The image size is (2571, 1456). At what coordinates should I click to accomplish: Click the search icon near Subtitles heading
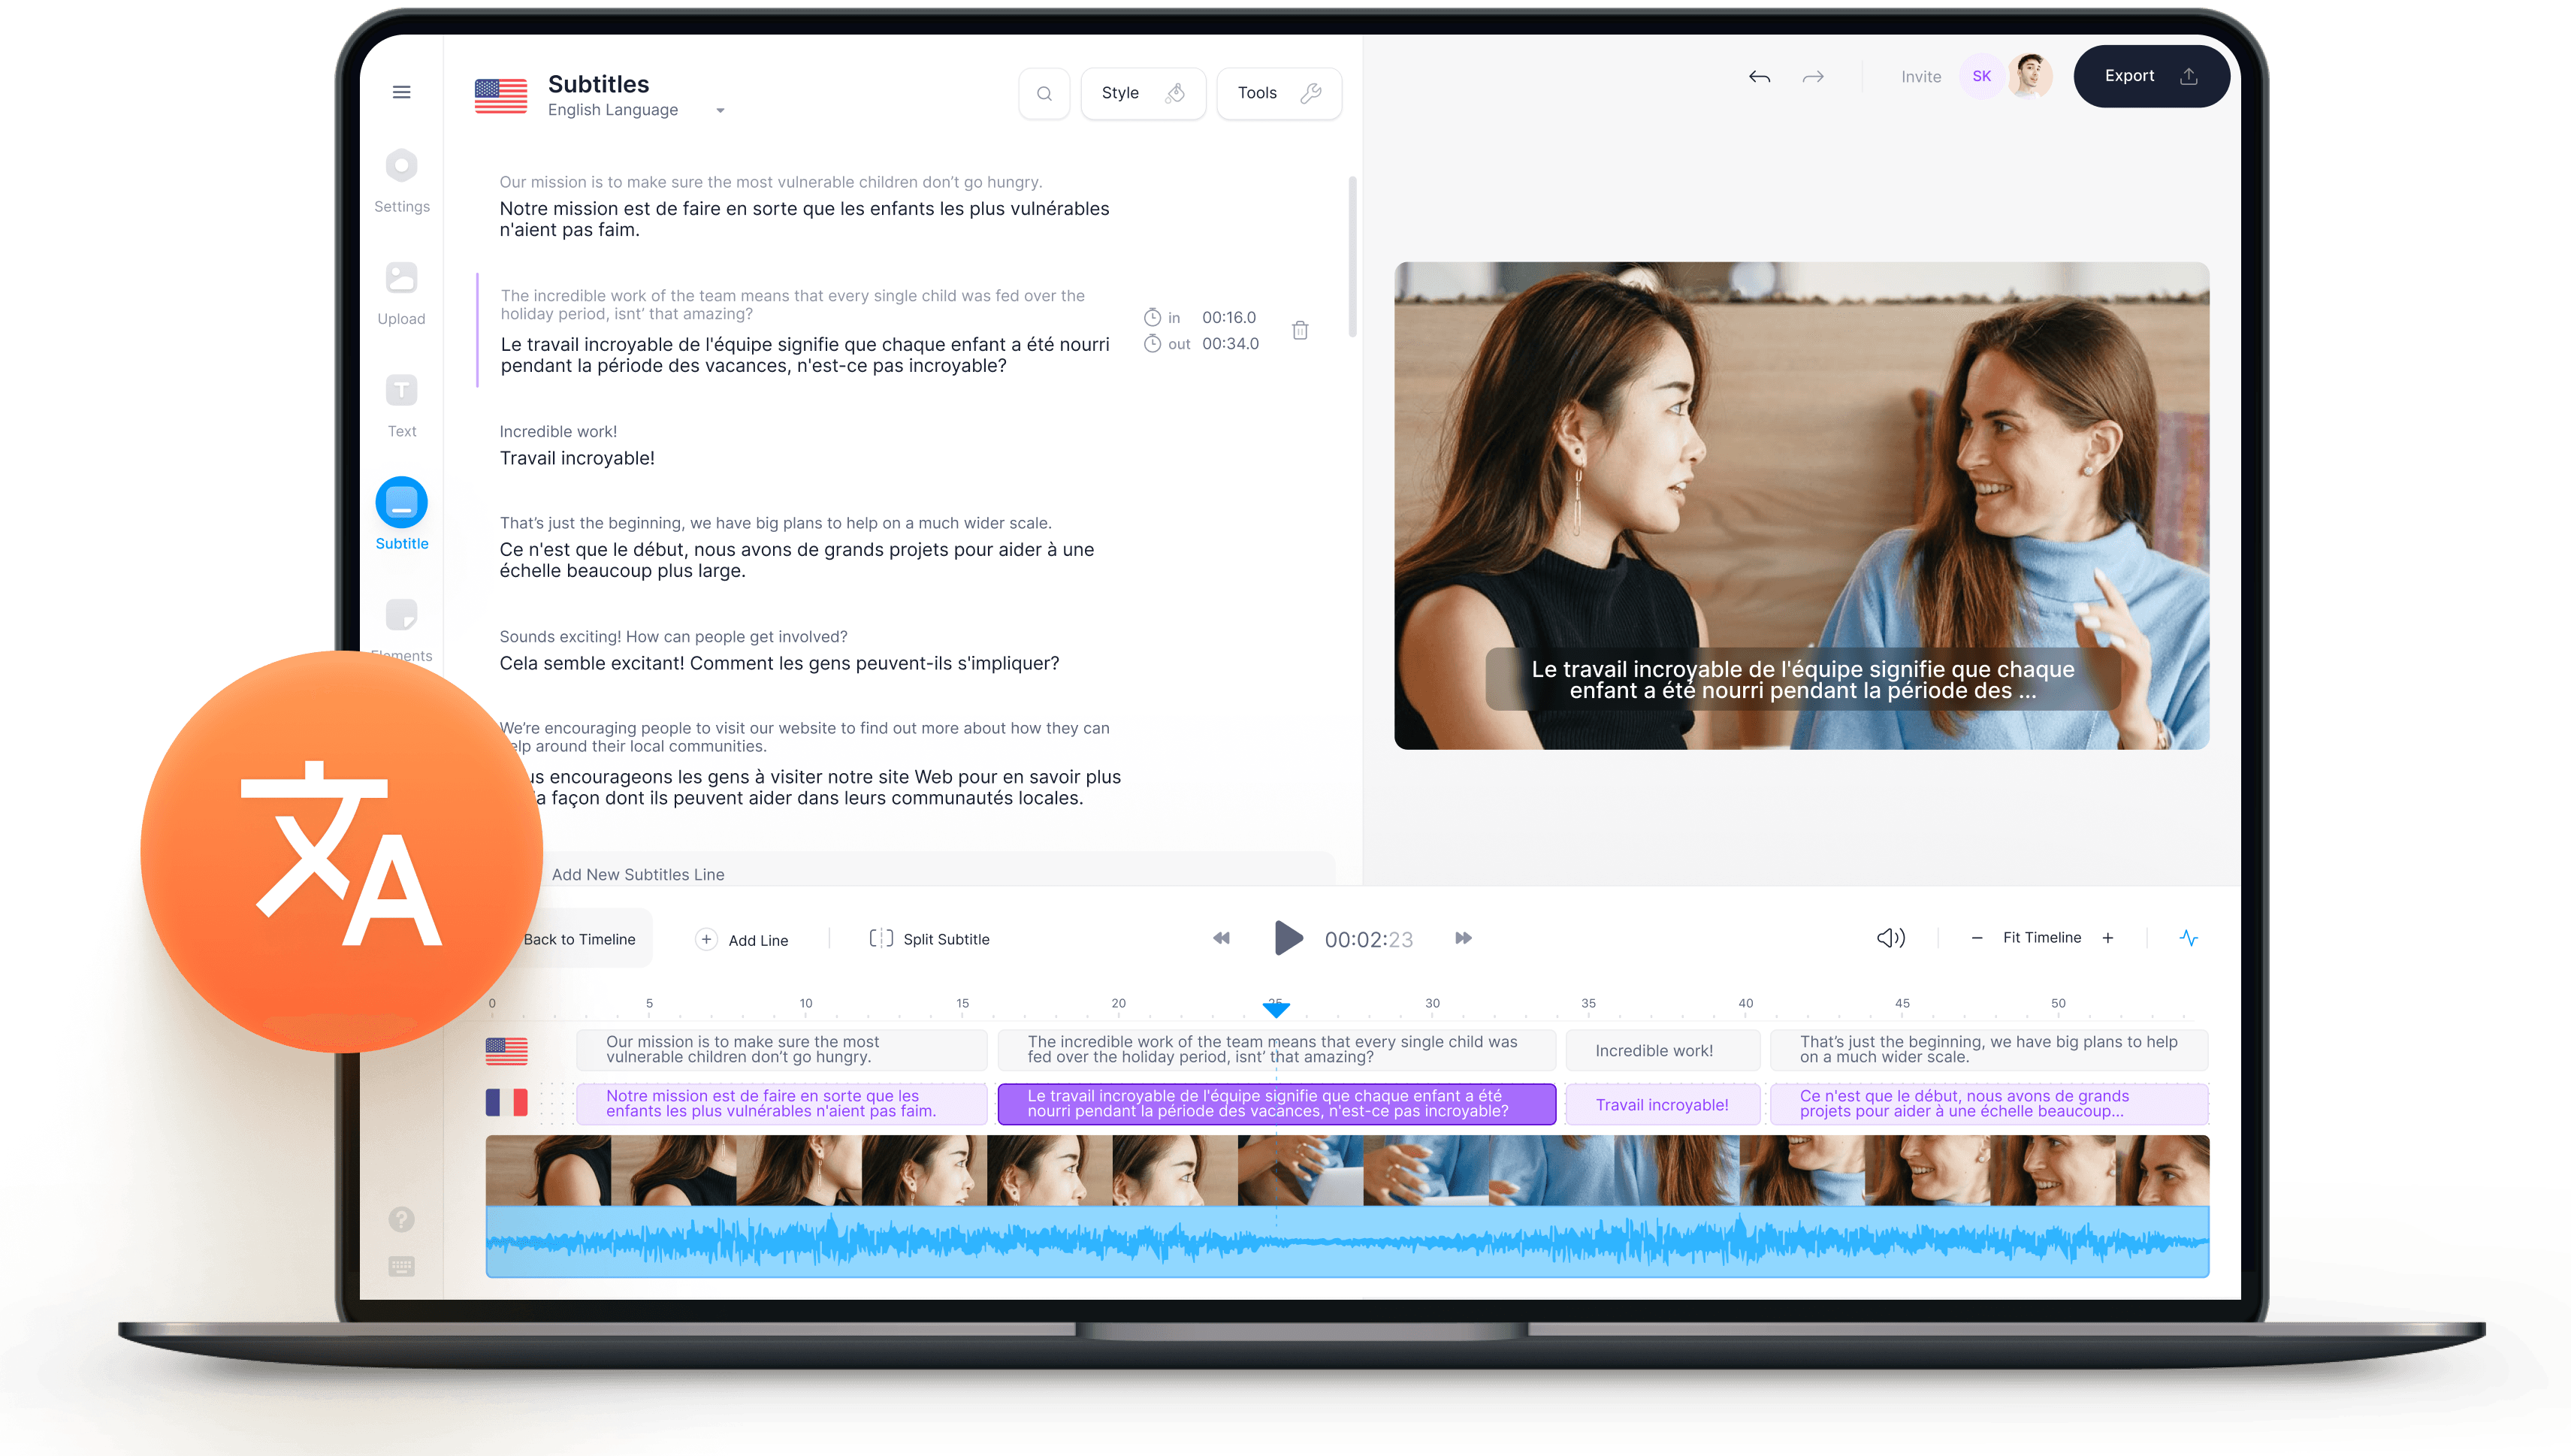point(1043,93)
